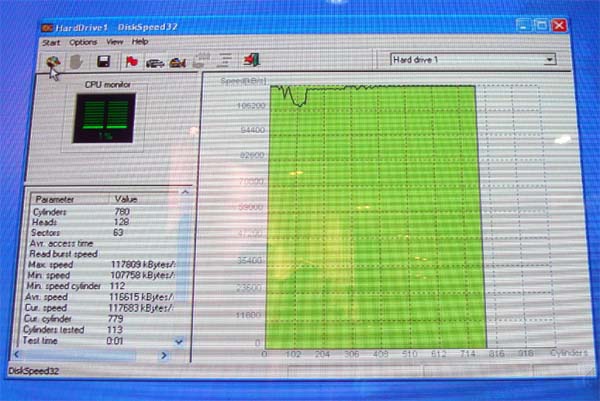Select the Read burst speed row
Viewport: 600px width, 401px height.
coord(101,254)
